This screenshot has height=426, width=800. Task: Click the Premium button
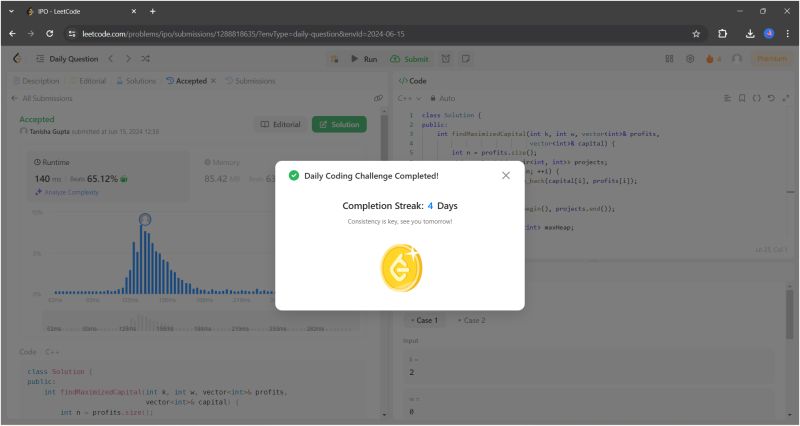point(771,59)
